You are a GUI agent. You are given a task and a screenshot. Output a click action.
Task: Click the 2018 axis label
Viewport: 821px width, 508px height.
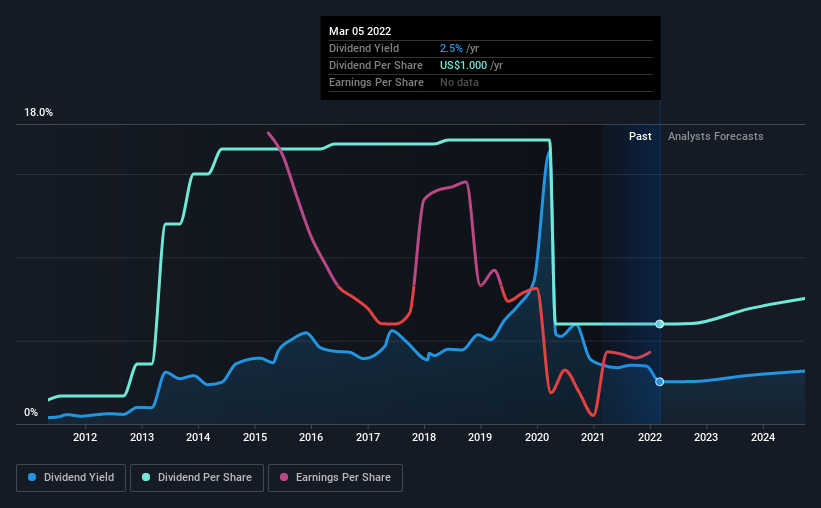[x=424, y=437]
